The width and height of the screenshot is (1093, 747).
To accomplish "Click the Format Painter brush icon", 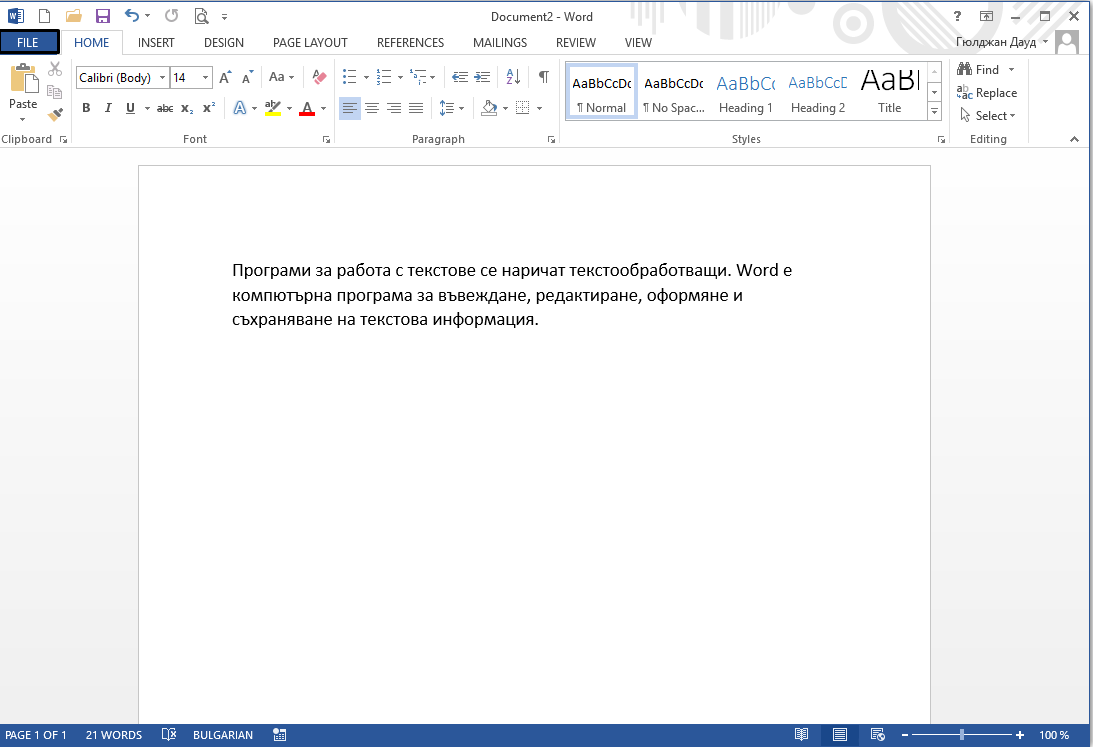I will pyautogui.click(x=55, y=114).
